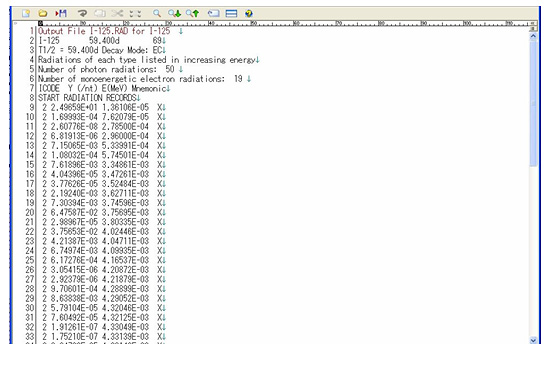Image resolution: width=551 pixels, height=369 pixels.
Task: Click the value '2.60776E-08' on line 11
Action: 74,127
